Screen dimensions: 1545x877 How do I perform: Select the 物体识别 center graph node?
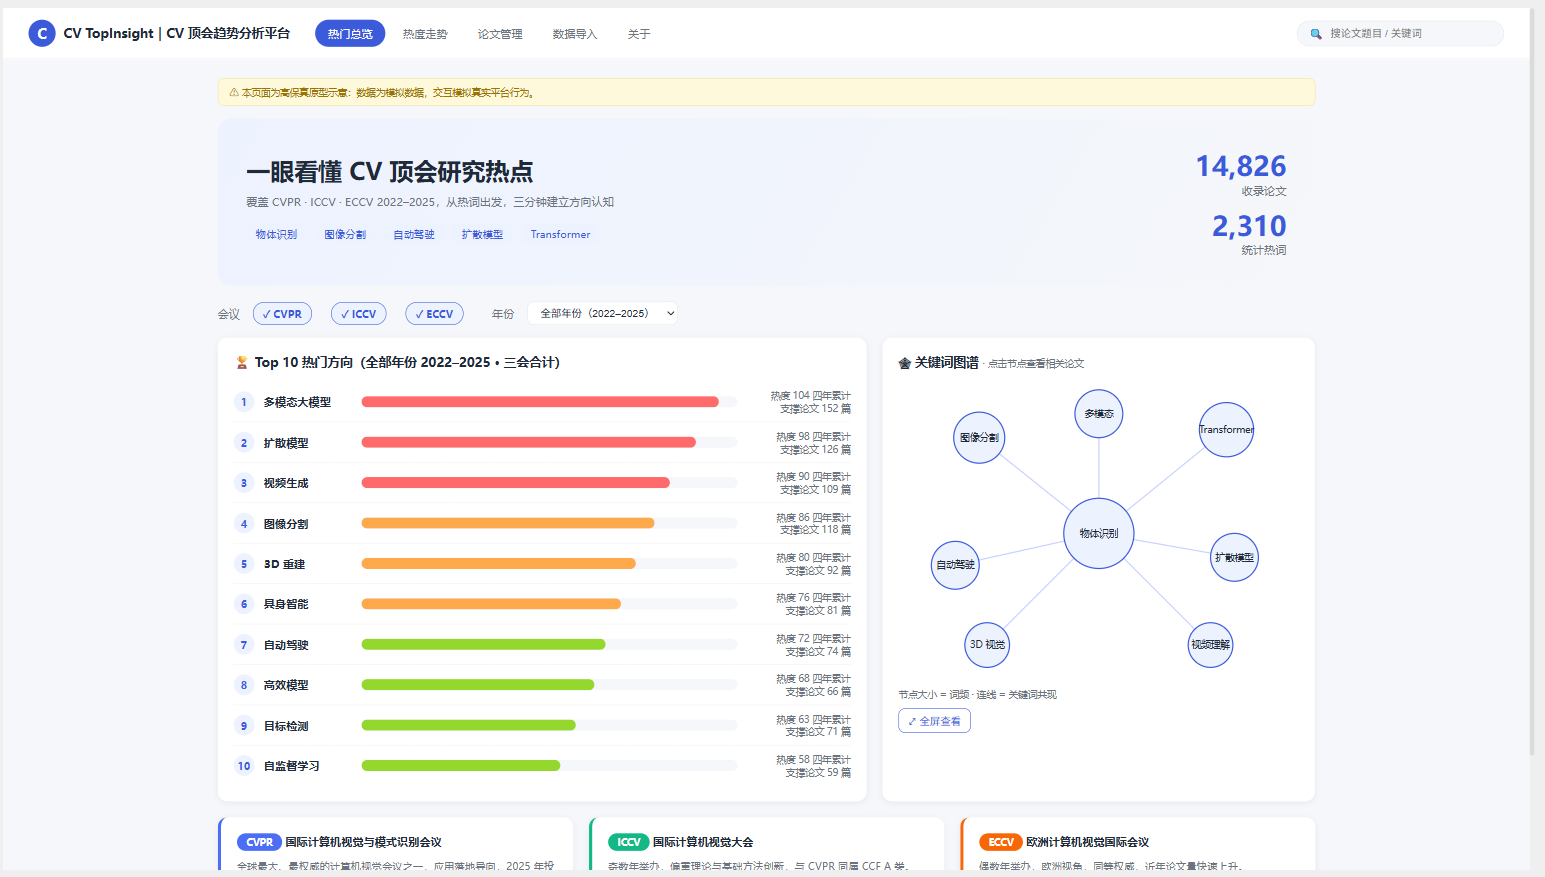[1099, 533]
